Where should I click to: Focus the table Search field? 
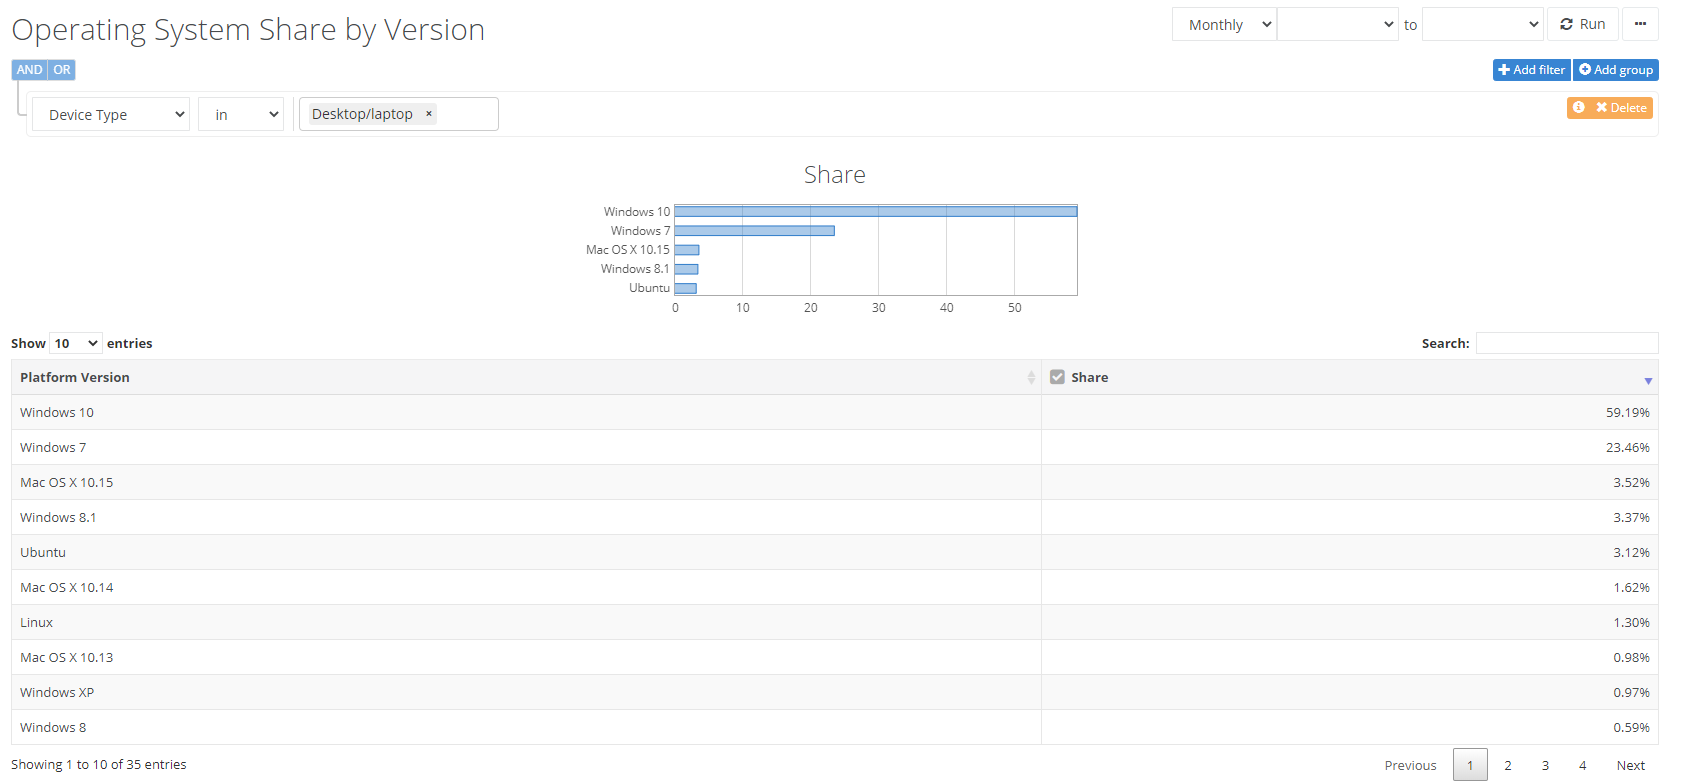pos(1567,343)
